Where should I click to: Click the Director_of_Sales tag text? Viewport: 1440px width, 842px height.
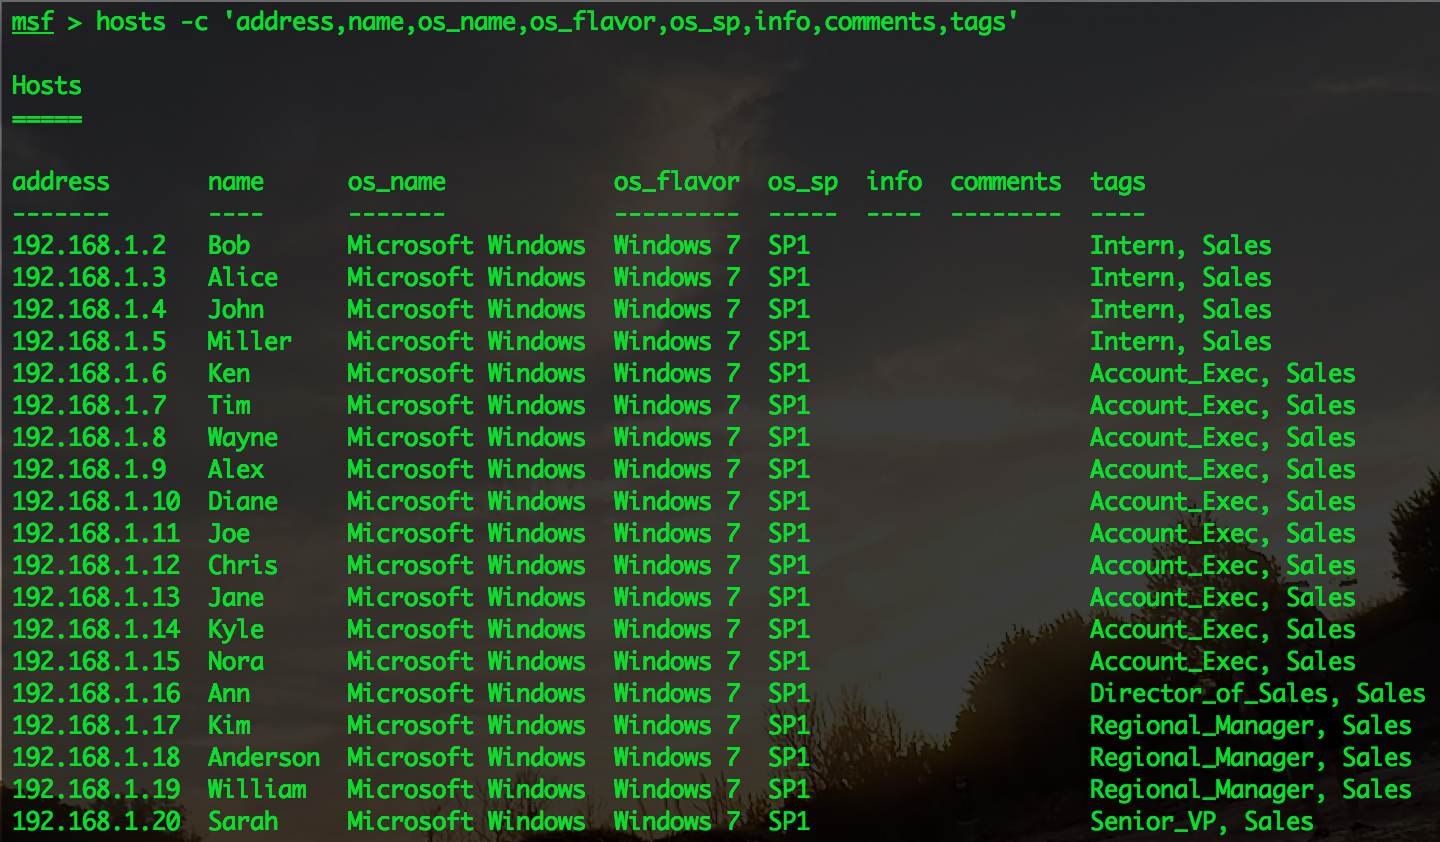[1214, 694]
